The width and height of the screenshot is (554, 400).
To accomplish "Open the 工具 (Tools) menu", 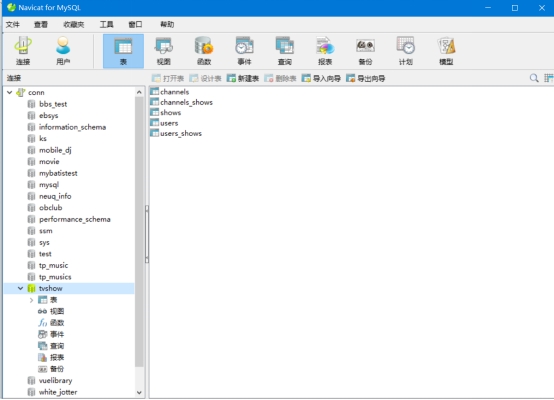I will (x=106, y=24).
